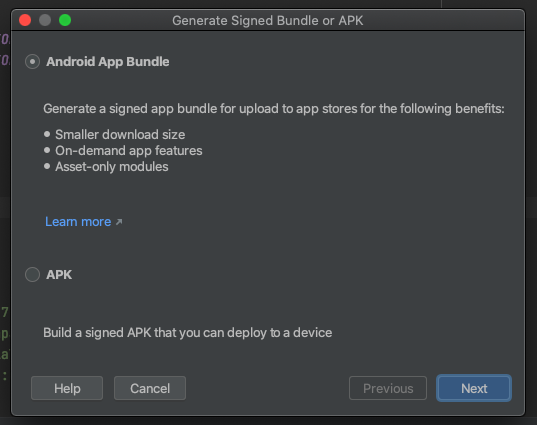
Task: Select the Android App Bundle radio button
Action: (x=33, y=62)
